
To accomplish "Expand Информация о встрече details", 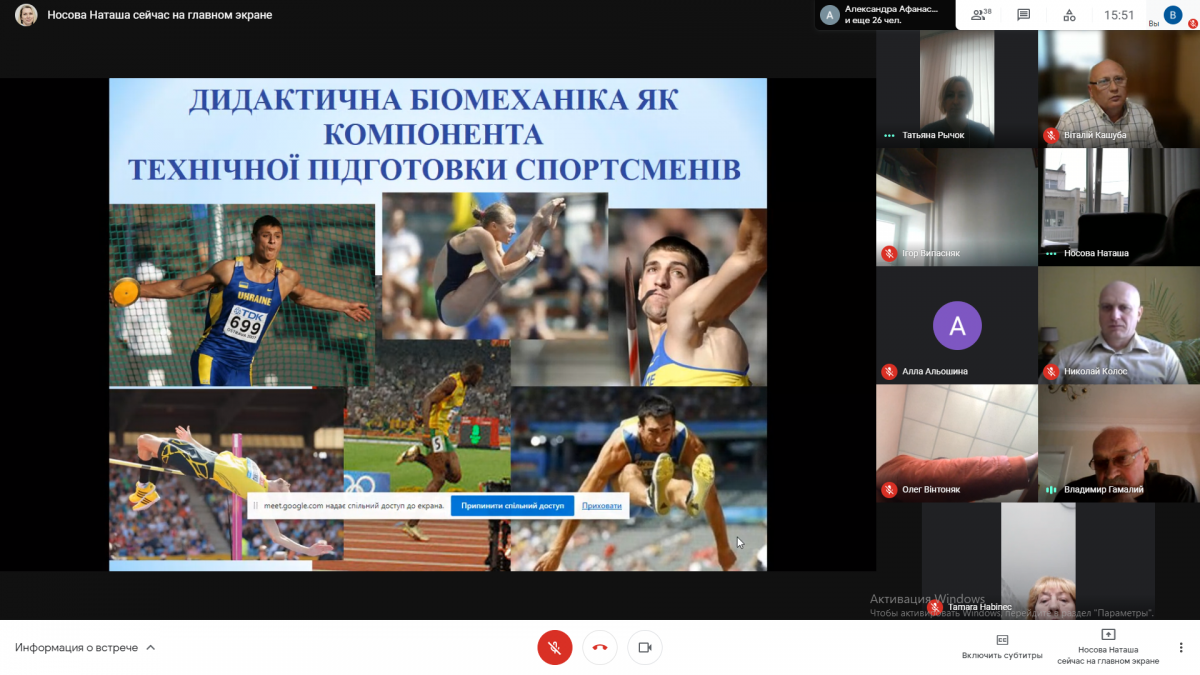I will pos(85,647).
